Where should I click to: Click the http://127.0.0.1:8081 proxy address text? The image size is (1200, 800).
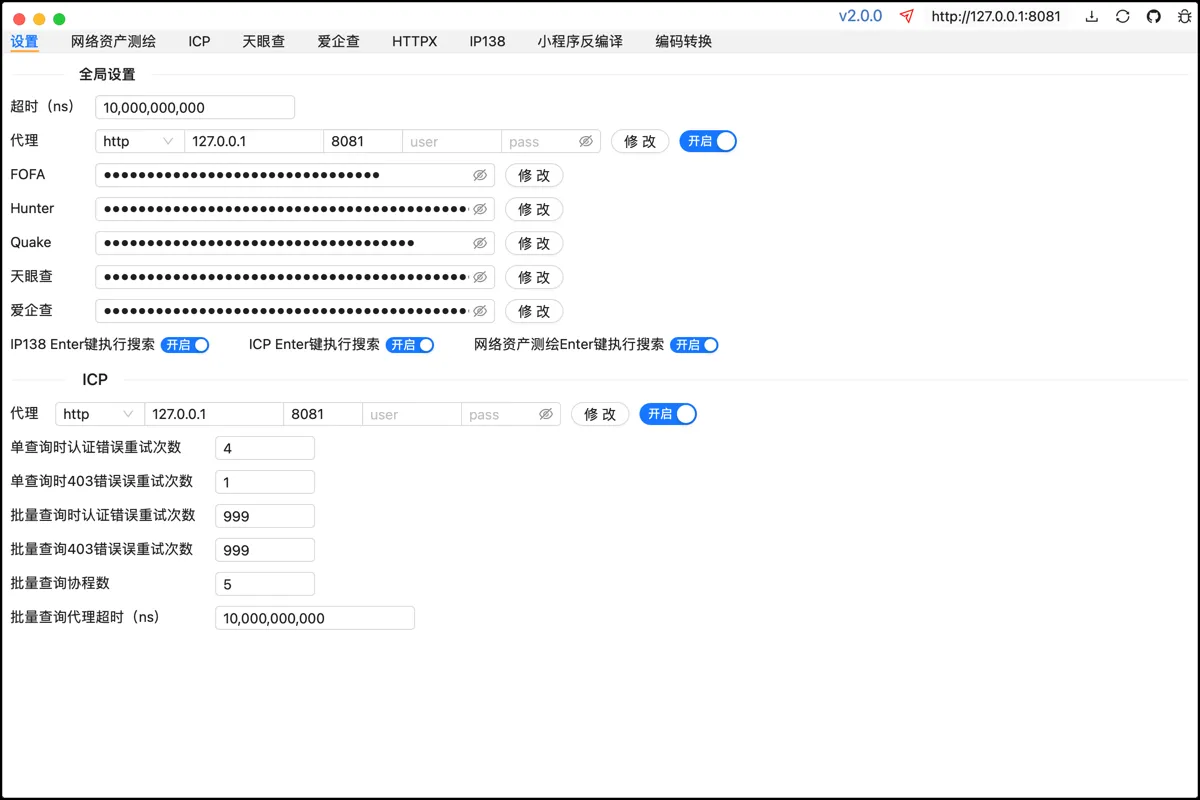pyautogui.click(x=996, y=16)
